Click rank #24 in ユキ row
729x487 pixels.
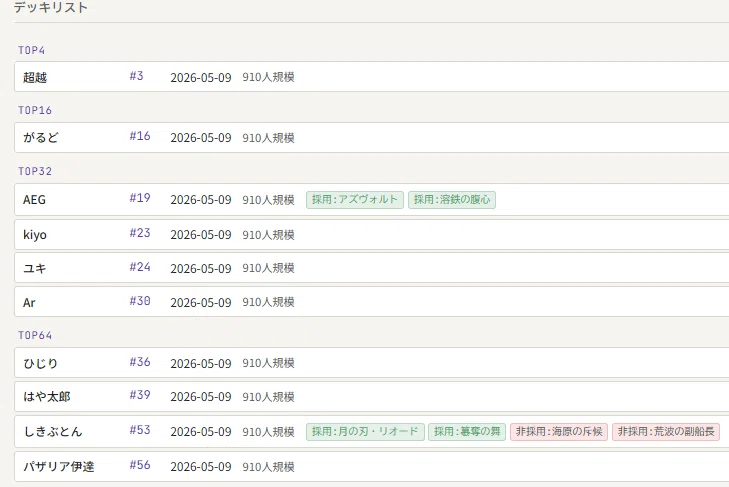click(x=140, y=267)
